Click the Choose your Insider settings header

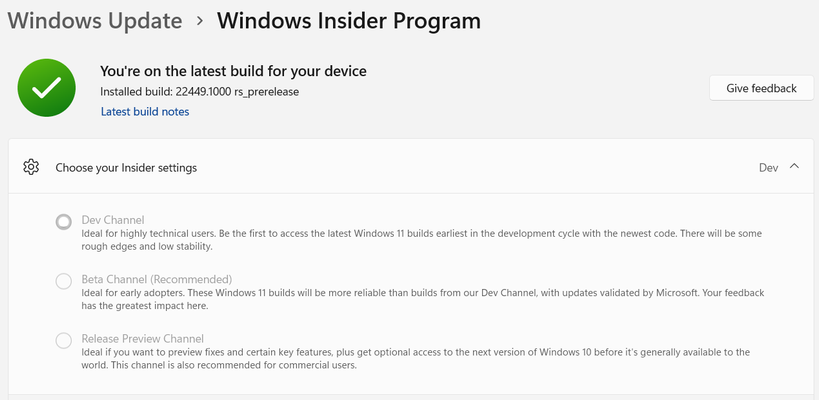click(414, 167)
